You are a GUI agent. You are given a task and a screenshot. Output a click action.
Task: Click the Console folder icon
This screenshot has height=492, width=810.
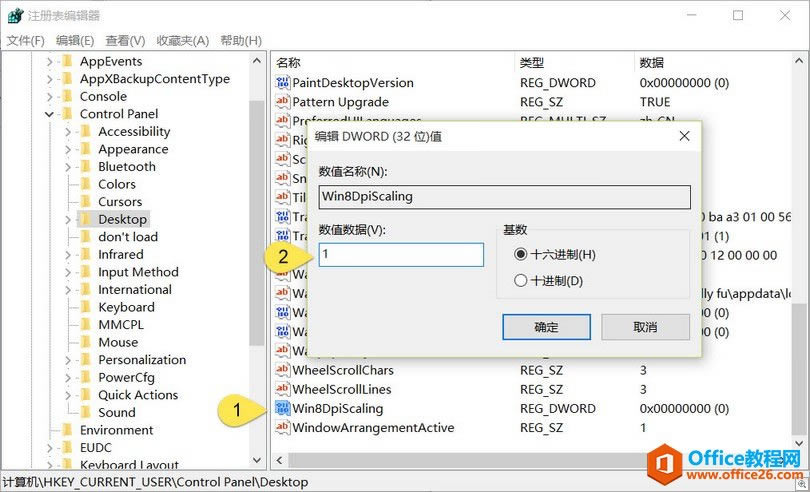[x=67, y=97]
